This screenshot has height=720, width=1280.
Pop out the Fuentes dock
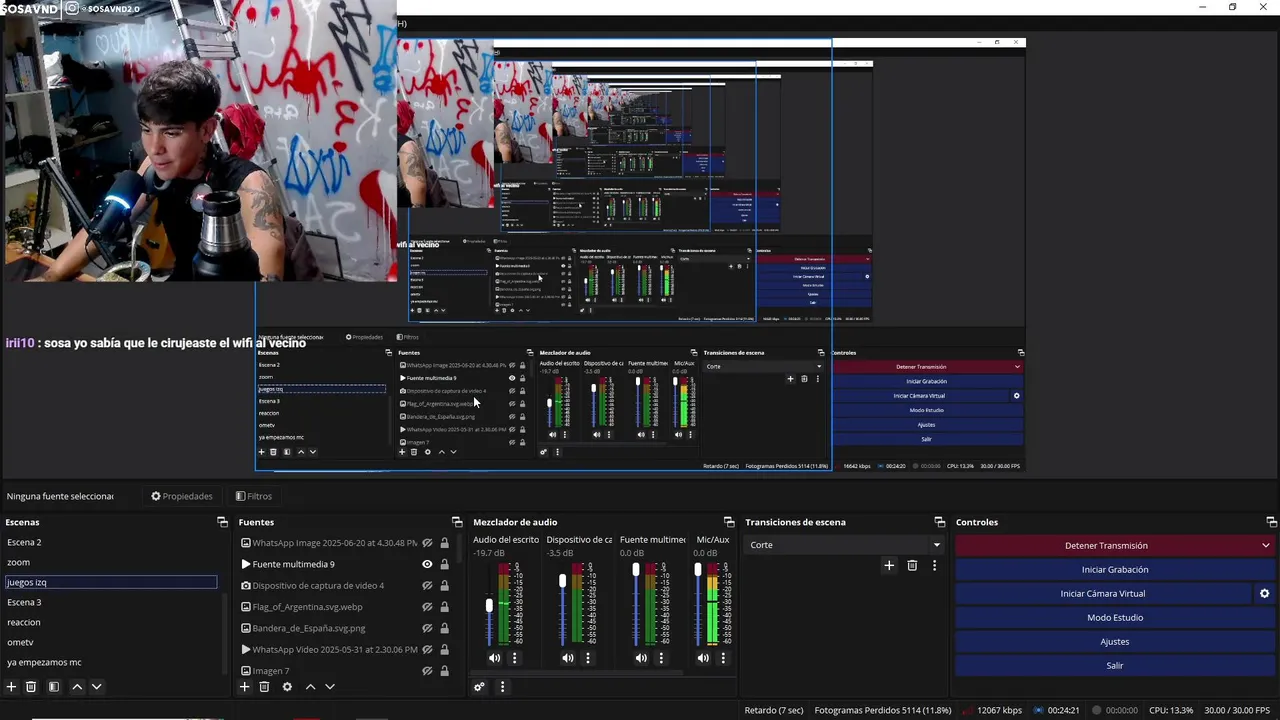(457, 522)
